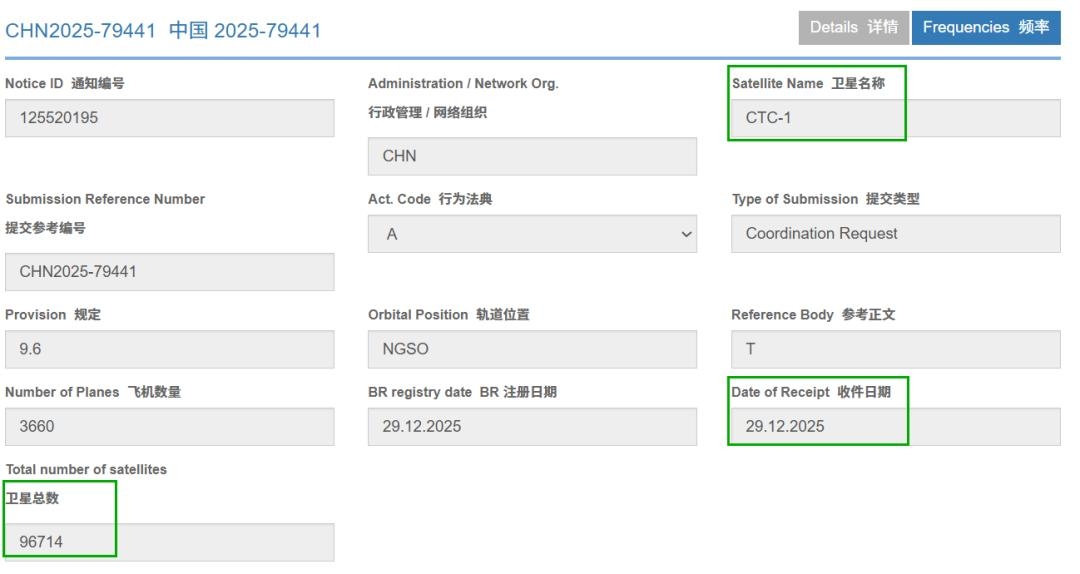
Task: Focus the total satellites field showing 96714
Action: click(169, 542)
